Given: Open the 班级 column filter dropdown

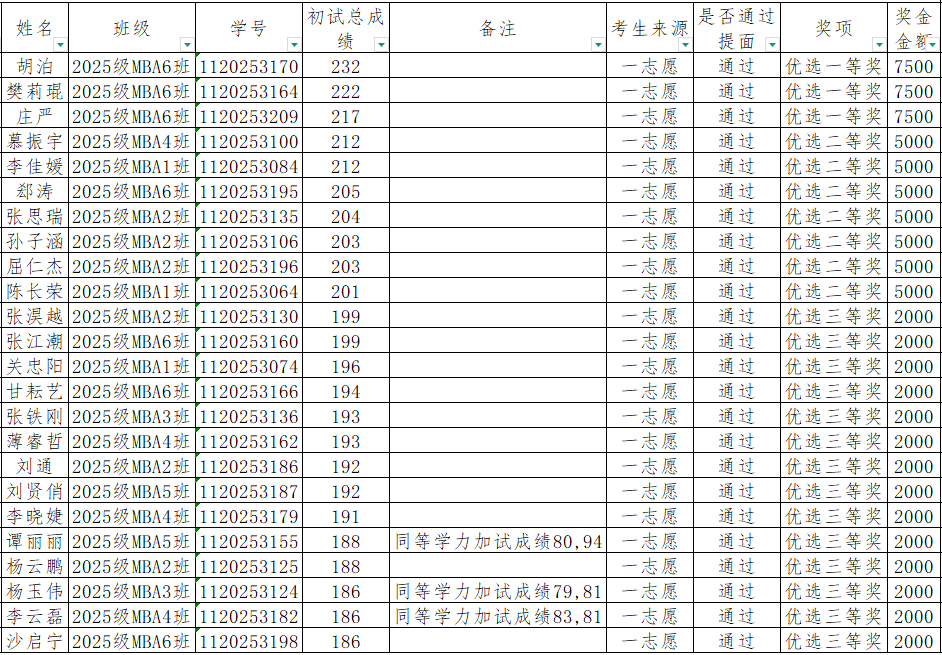Looking at the screenshot, I should point(187,45).
